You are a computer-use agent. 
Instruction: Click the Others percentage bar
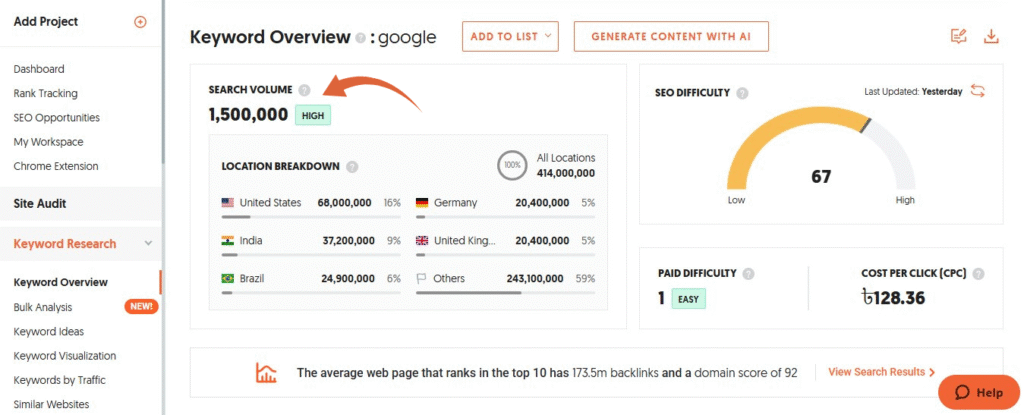point(505,292)
